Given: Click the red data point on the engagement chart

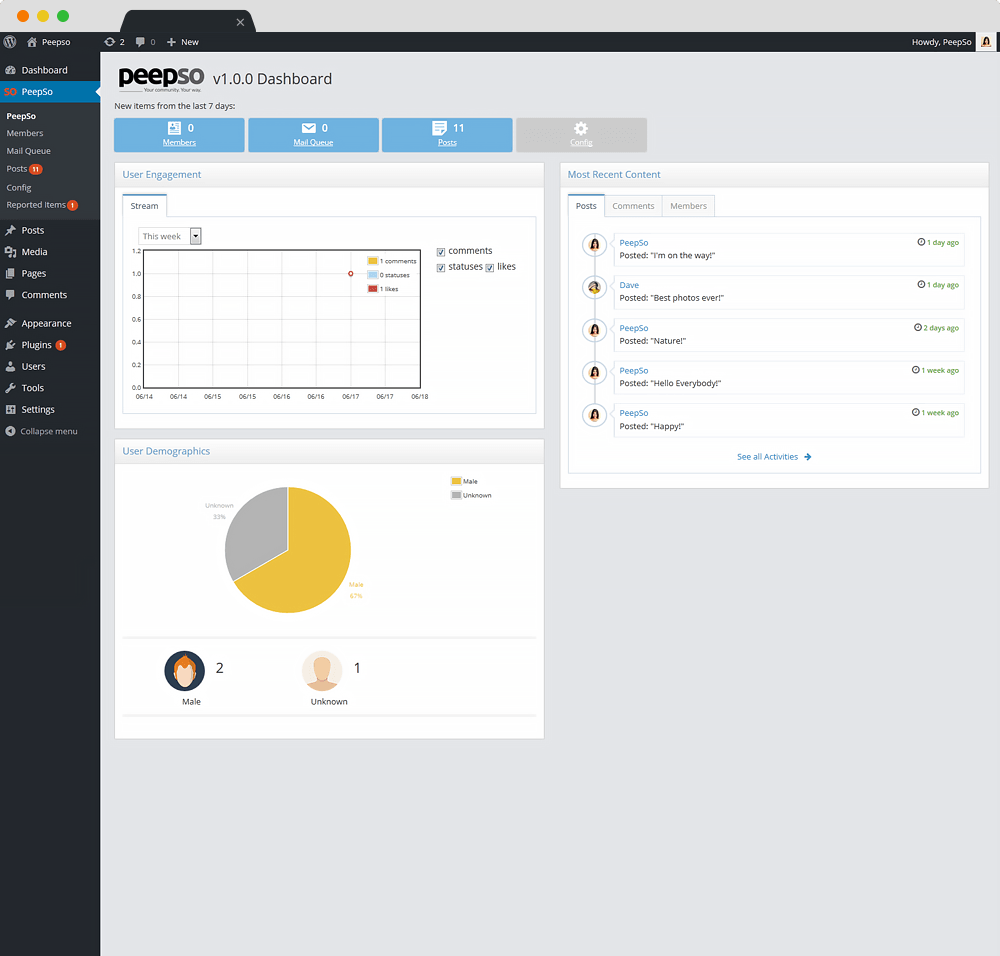Looking at the screenshot, I should click(x=351, y=274).
